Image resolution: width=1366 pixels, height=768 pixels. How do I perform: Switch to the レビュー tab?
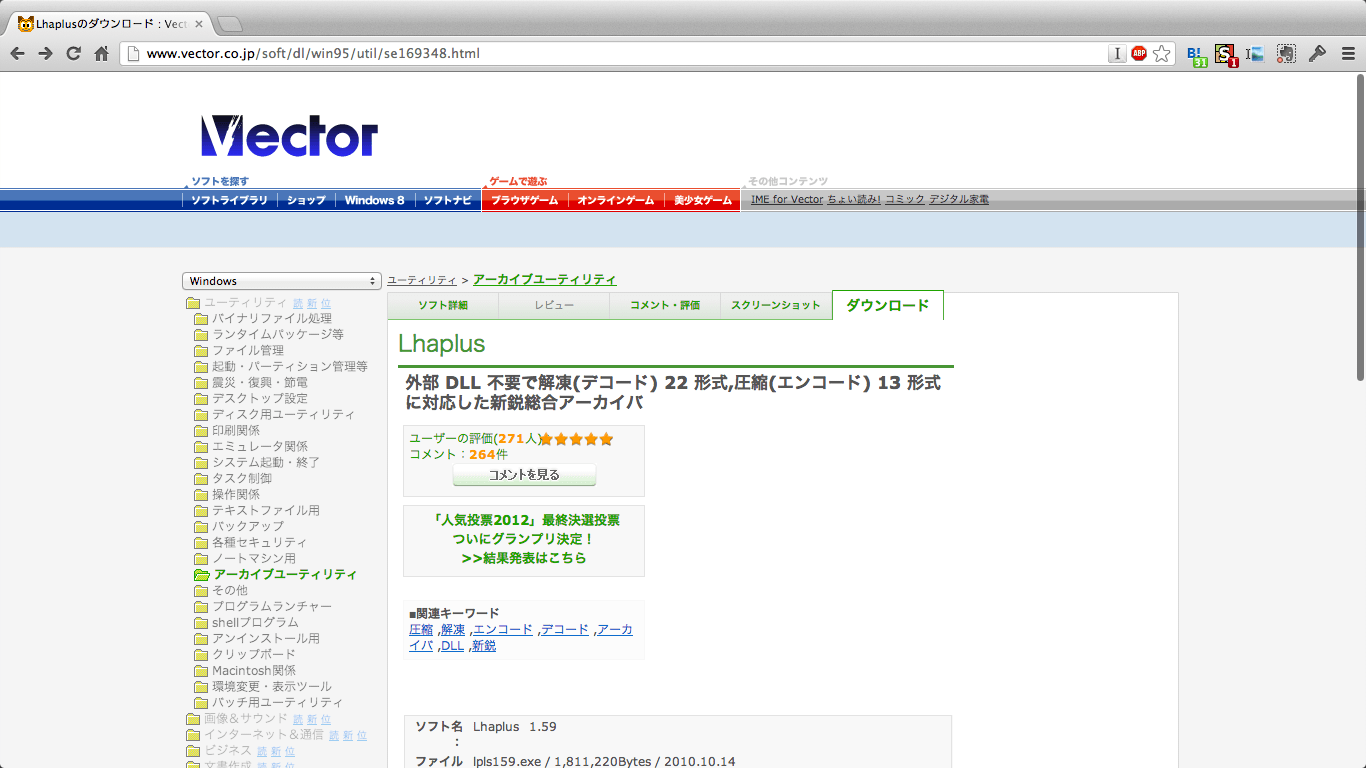coord(554,305)
